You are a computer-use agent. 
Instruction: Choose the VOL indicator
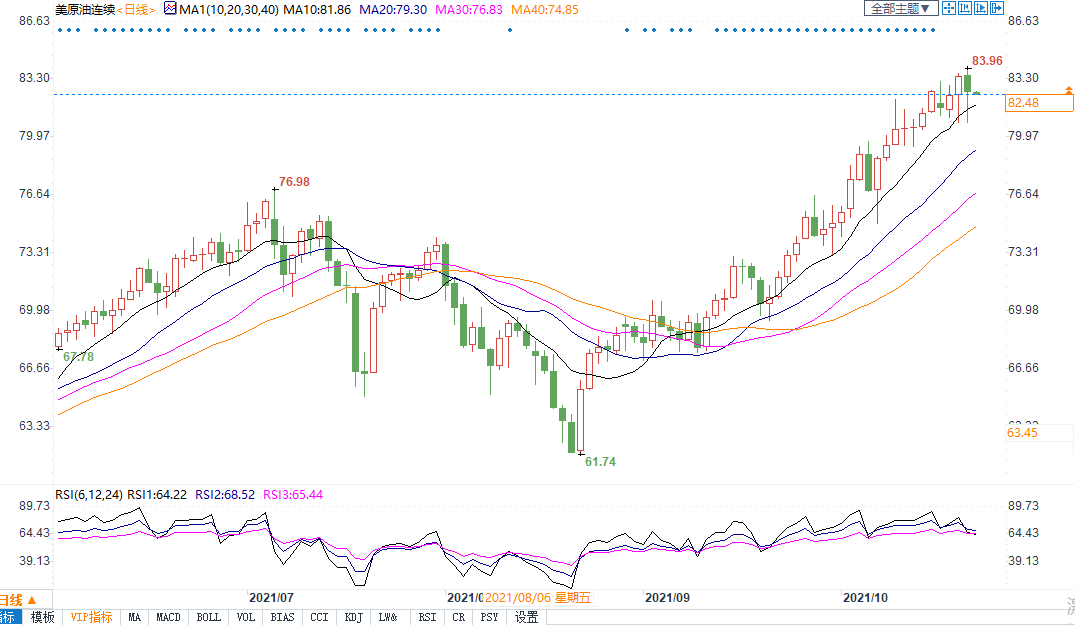[x=247, y=617]
